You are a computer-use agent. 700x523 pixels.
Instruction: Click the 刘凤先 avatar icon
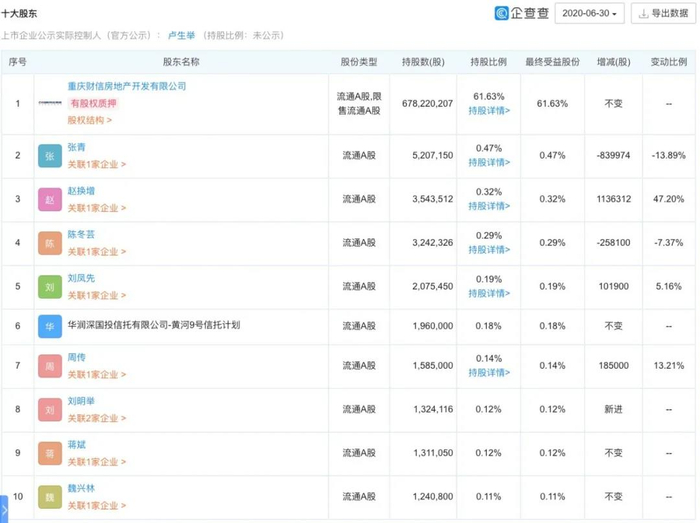[49, 286]
